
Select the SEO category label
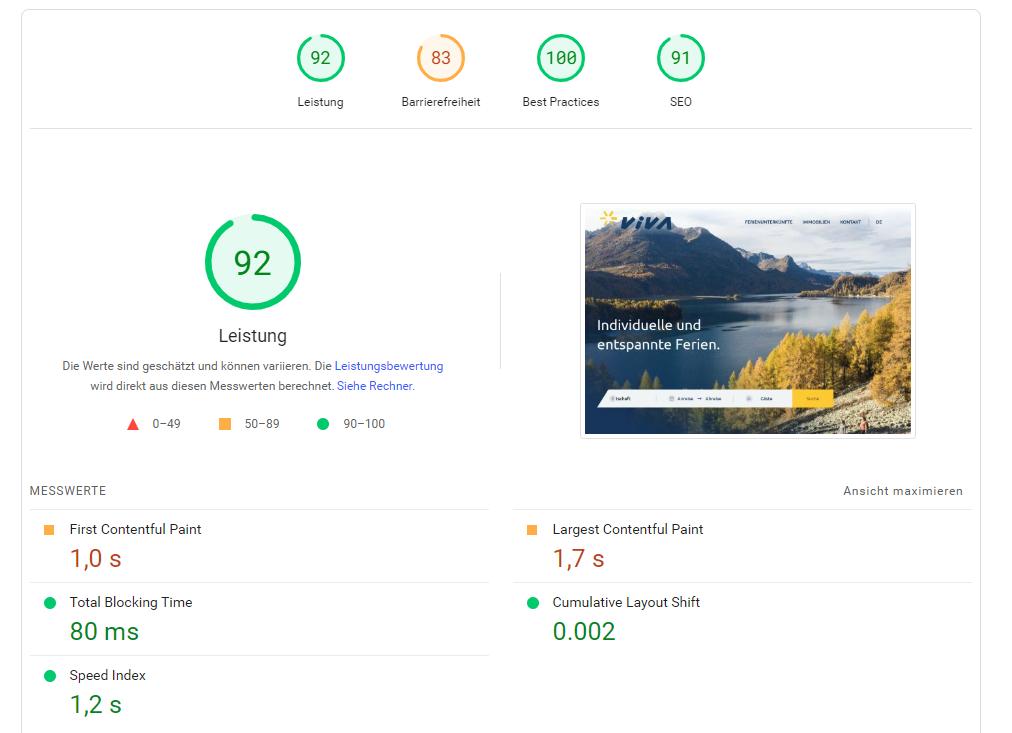(x=680, y=102)
